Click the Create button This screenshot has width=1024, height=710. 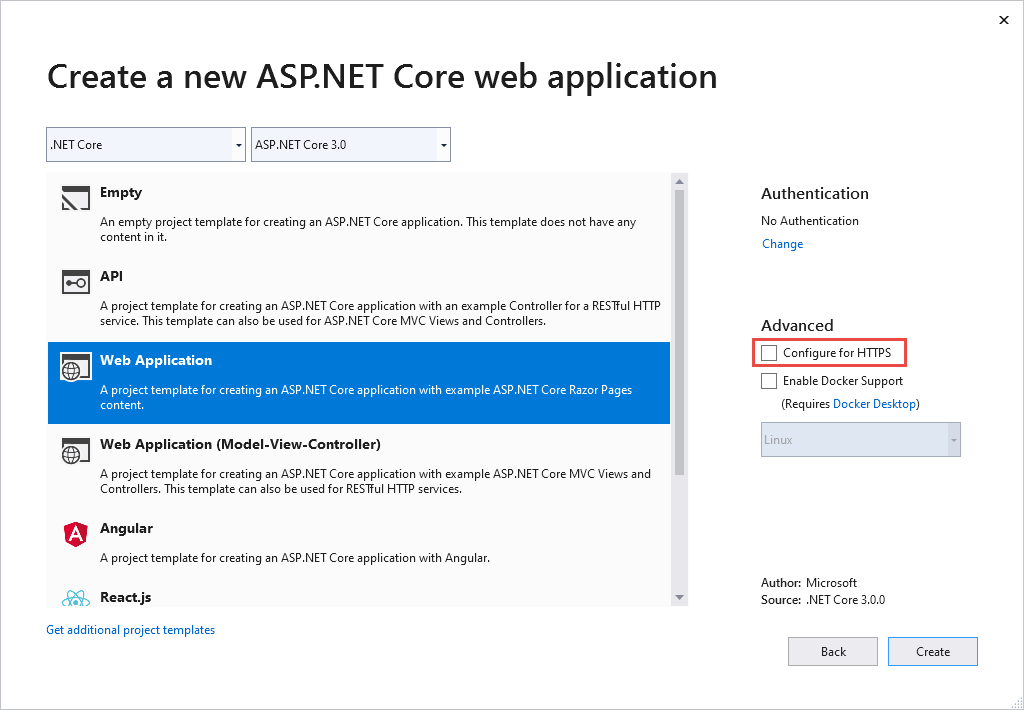coord(933,651)
